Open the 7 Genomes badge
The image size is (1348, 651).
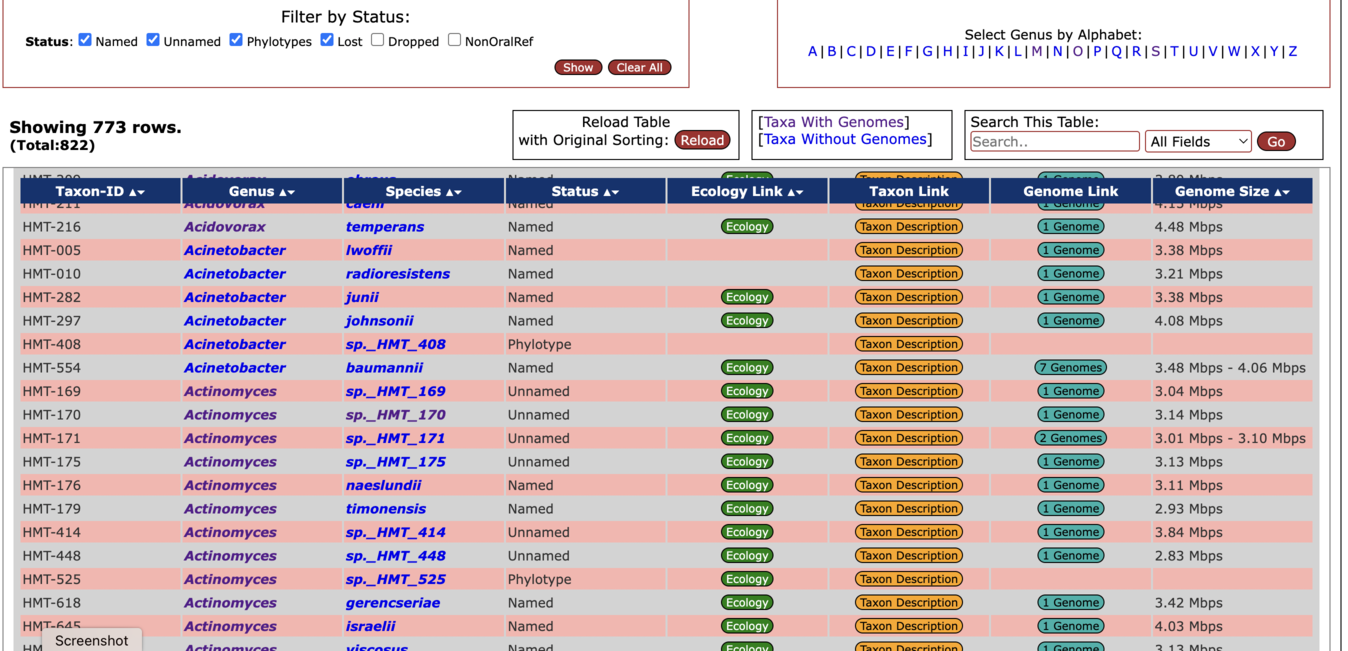pos(1070,368)
